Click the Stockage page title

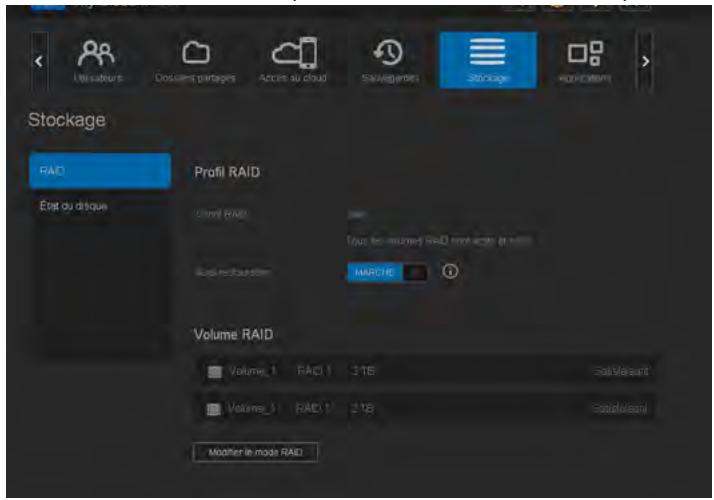pos(67,120)
